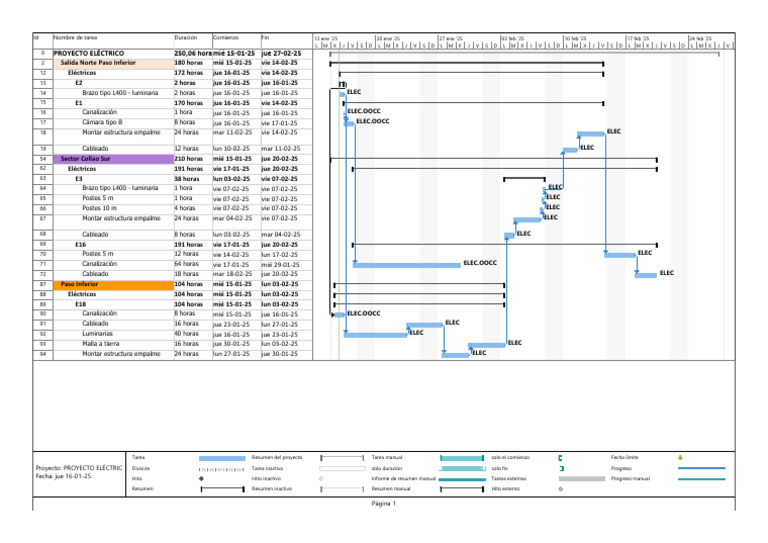
Task: Click the 'Id' column header
Action: point(36,37)
